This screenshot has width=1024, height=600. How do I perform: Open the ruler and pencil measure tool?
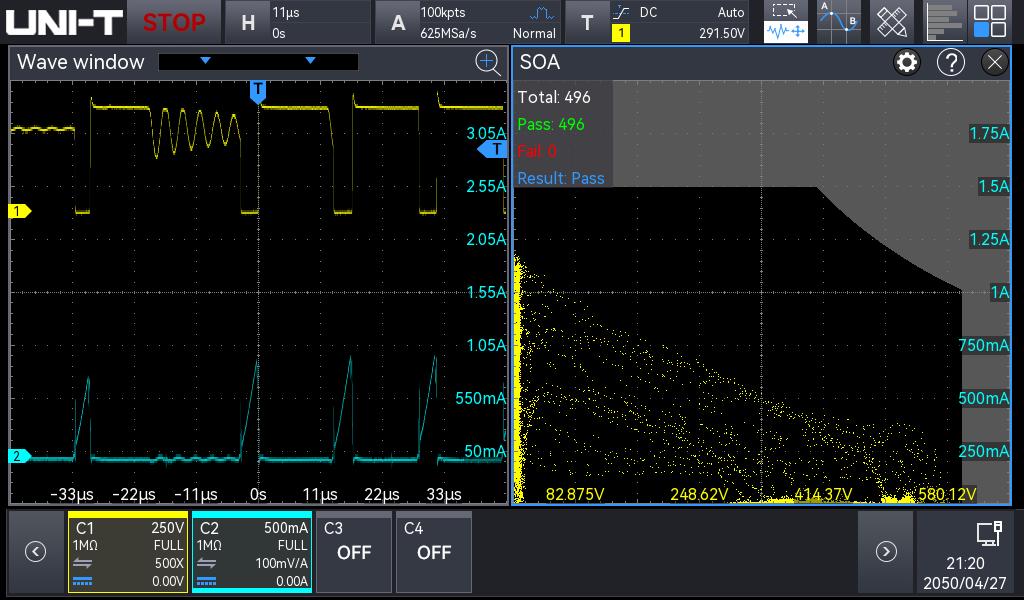coord(891,22)
